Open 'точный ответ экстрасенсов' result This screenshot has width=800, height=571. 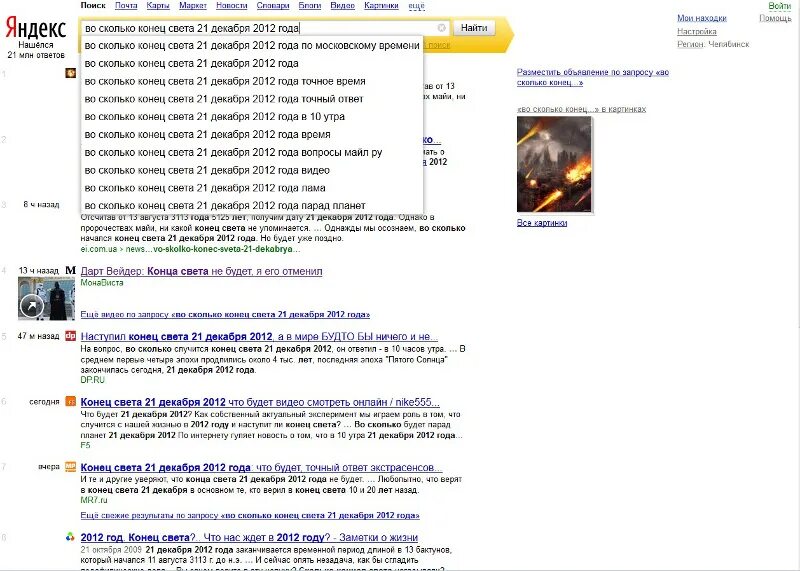pos(261,467)
